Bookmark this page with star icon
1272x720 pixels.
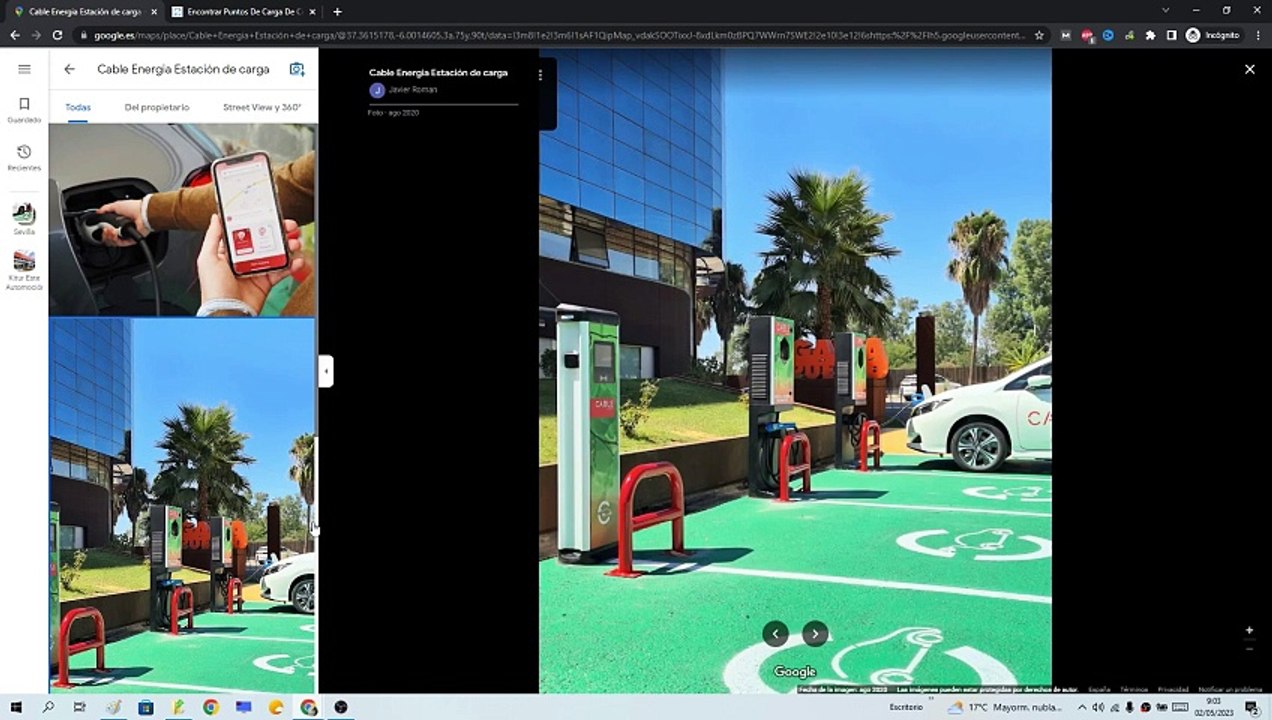pyautogui.click(x=1039, y=35)
